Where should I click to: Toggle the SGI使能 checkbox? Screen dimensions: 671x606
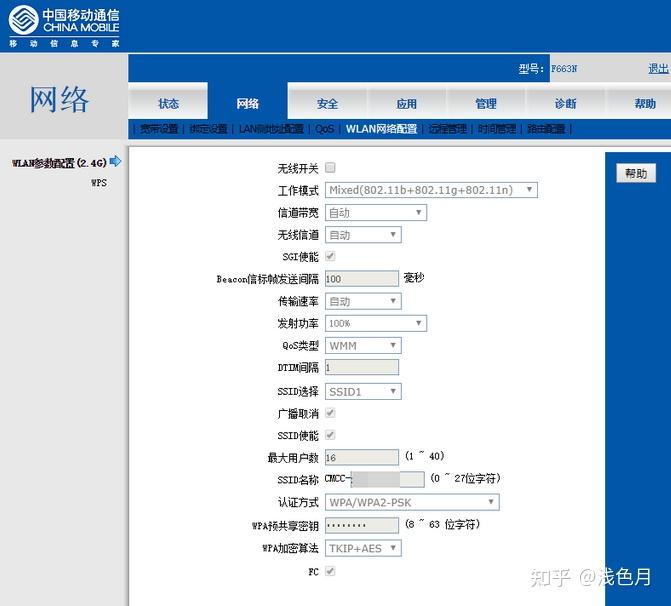click(330, 256)
